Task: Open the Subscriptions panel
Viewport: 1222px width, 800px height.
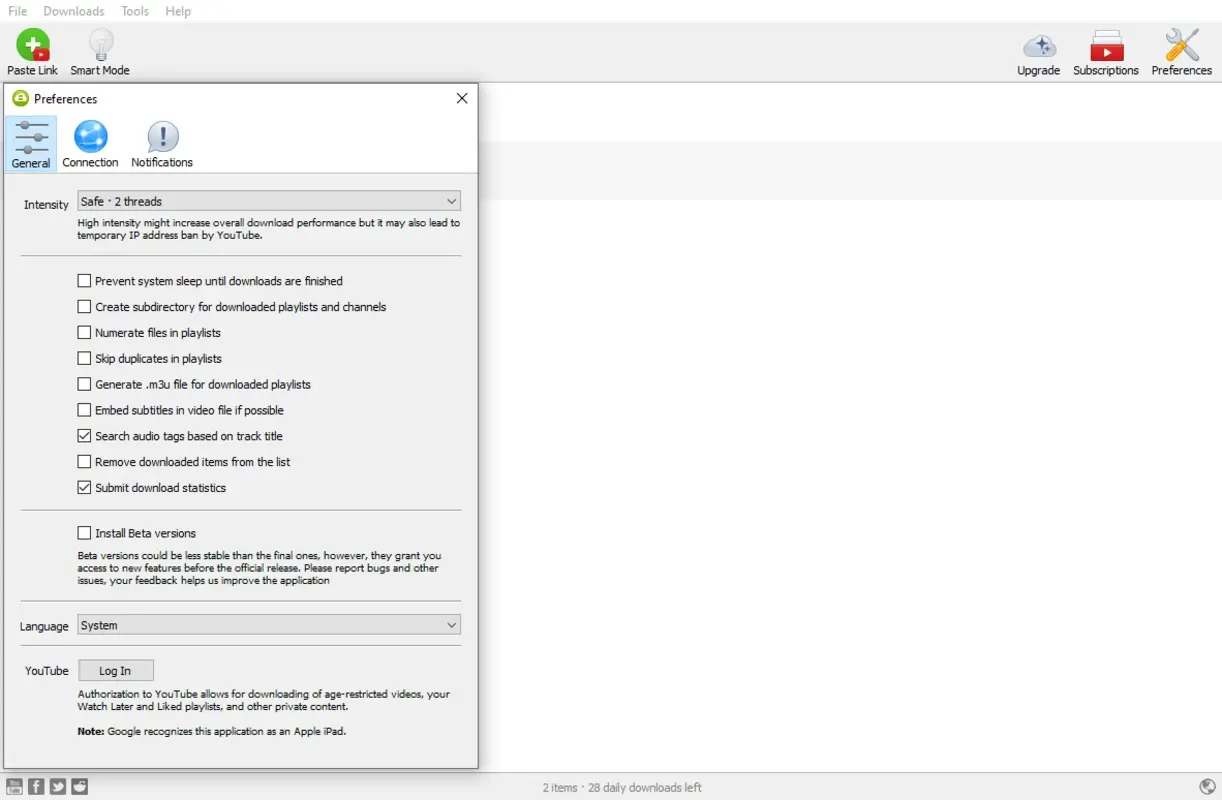Action: click(x=1105, y=50)
